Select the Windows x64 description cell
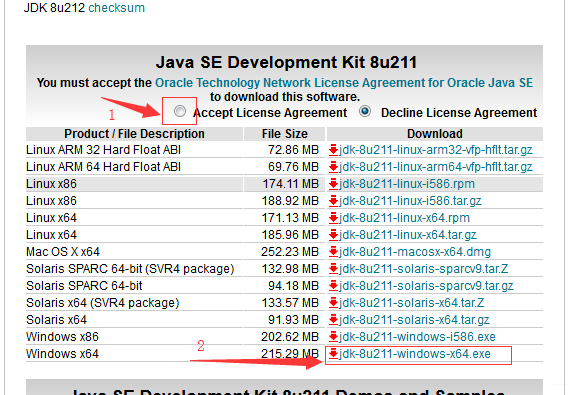This screenshot has height=395, width=581. pos(135,354)
